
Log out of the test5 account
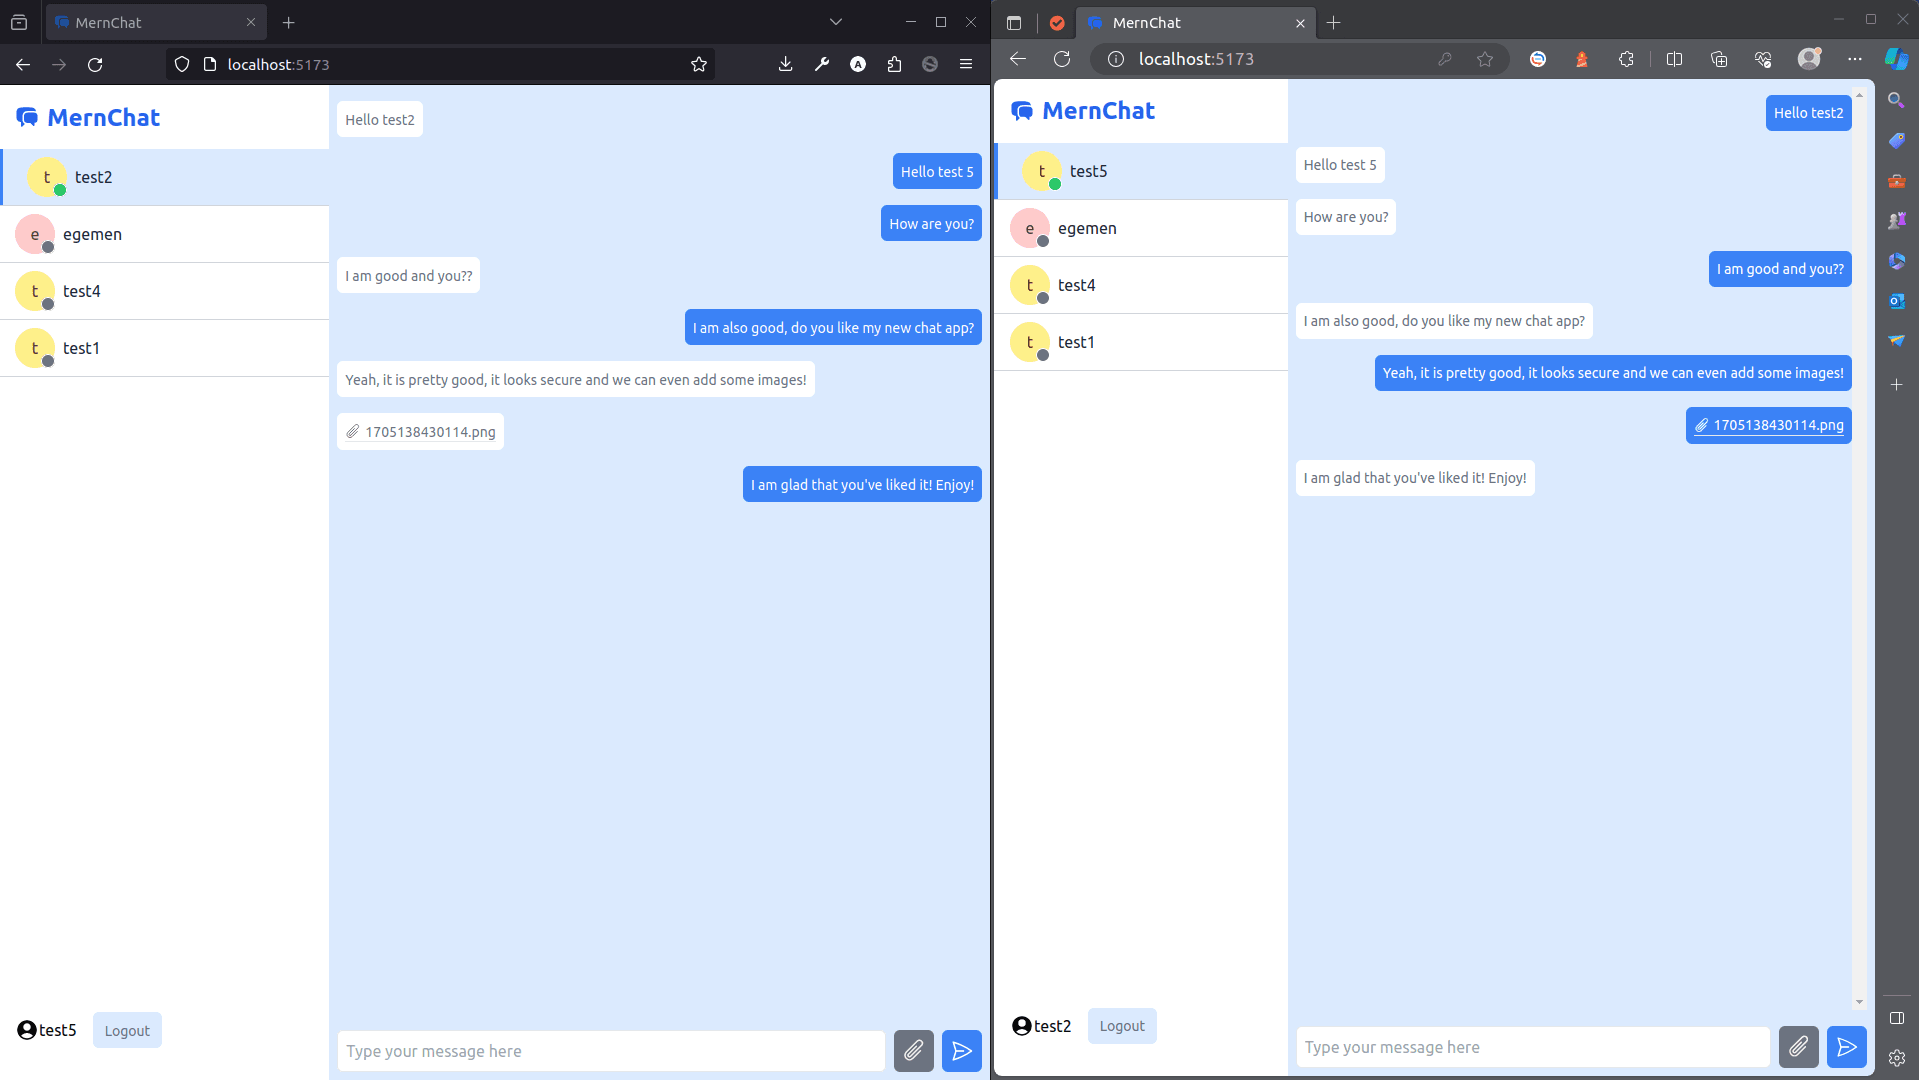[127, 1030]
